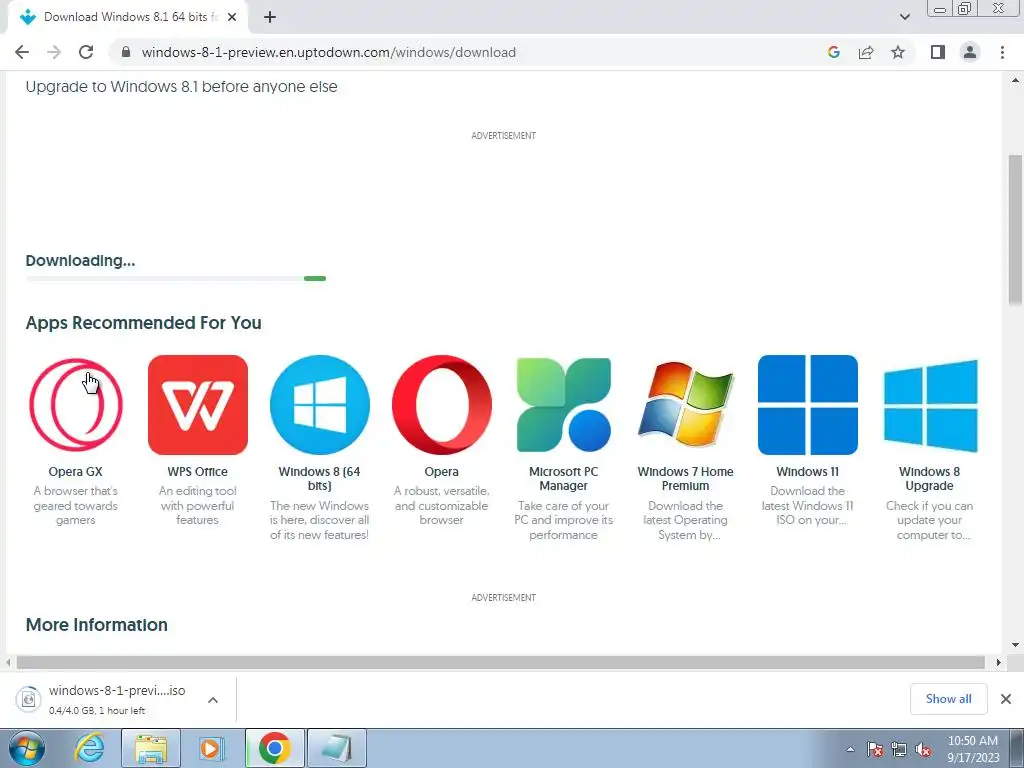Open Windows Explorer from the taskbar
The image size is (1024, 768).
point(151,748)
